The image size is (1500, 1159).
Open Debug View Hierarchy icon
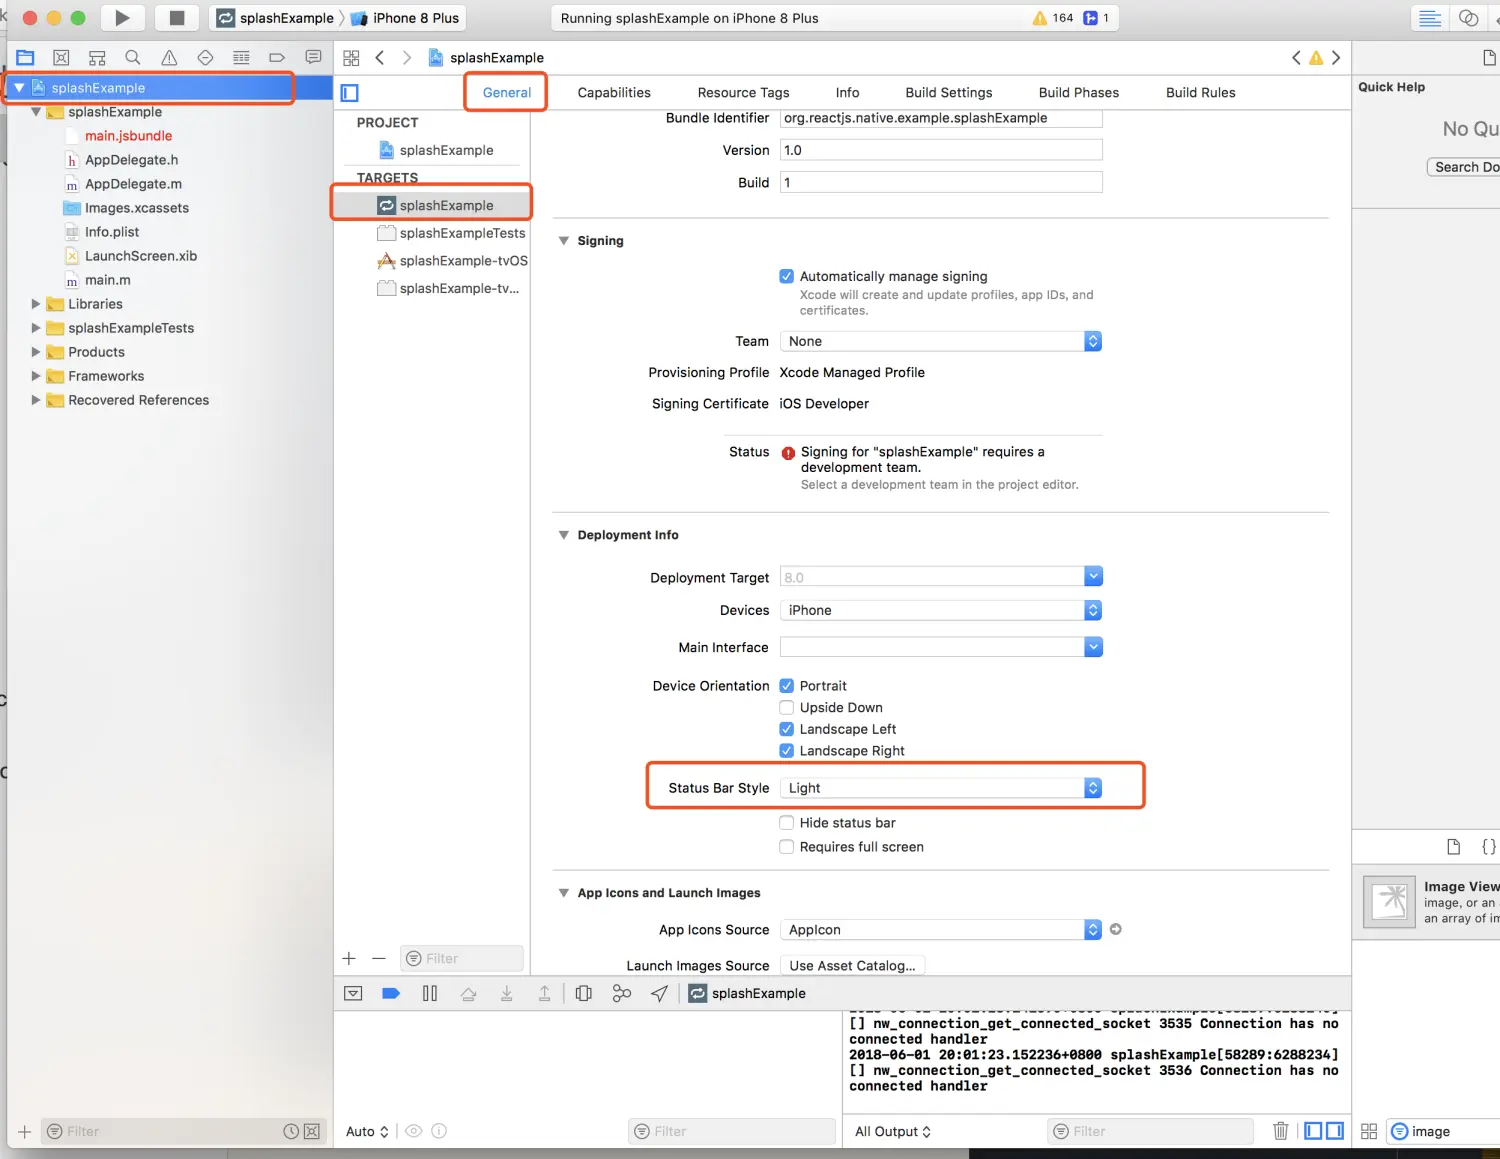coord(584,993)
